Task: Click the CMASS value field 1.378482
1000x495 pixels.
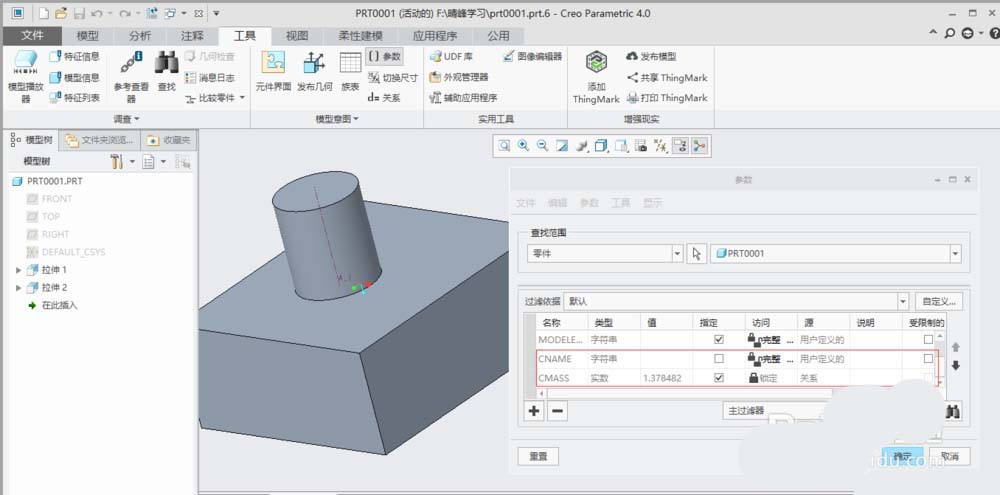Action: (x=666, y=378)
